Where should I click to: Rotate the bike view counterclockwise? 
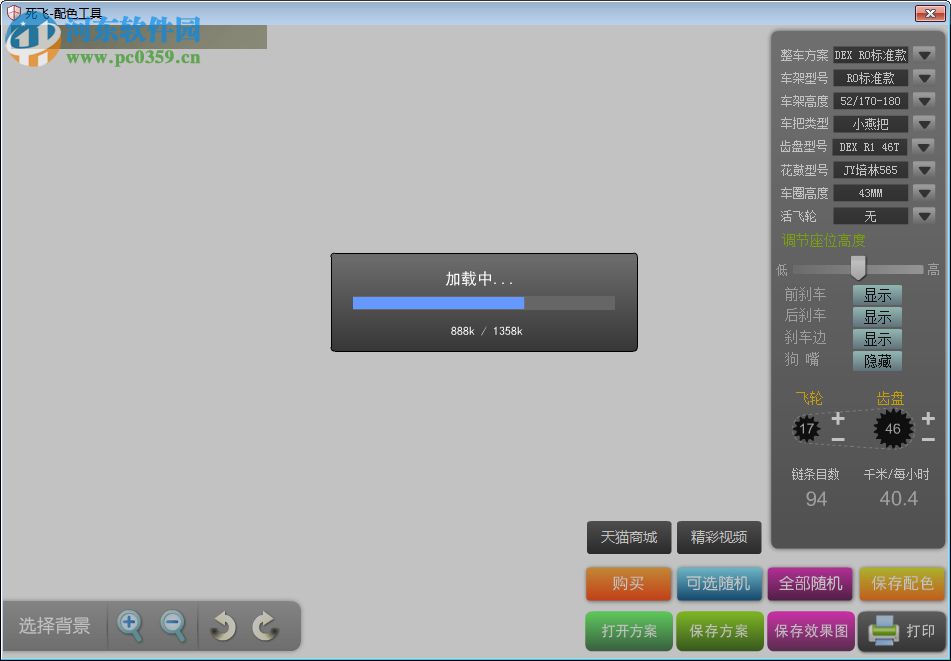[x=223, y=626]
